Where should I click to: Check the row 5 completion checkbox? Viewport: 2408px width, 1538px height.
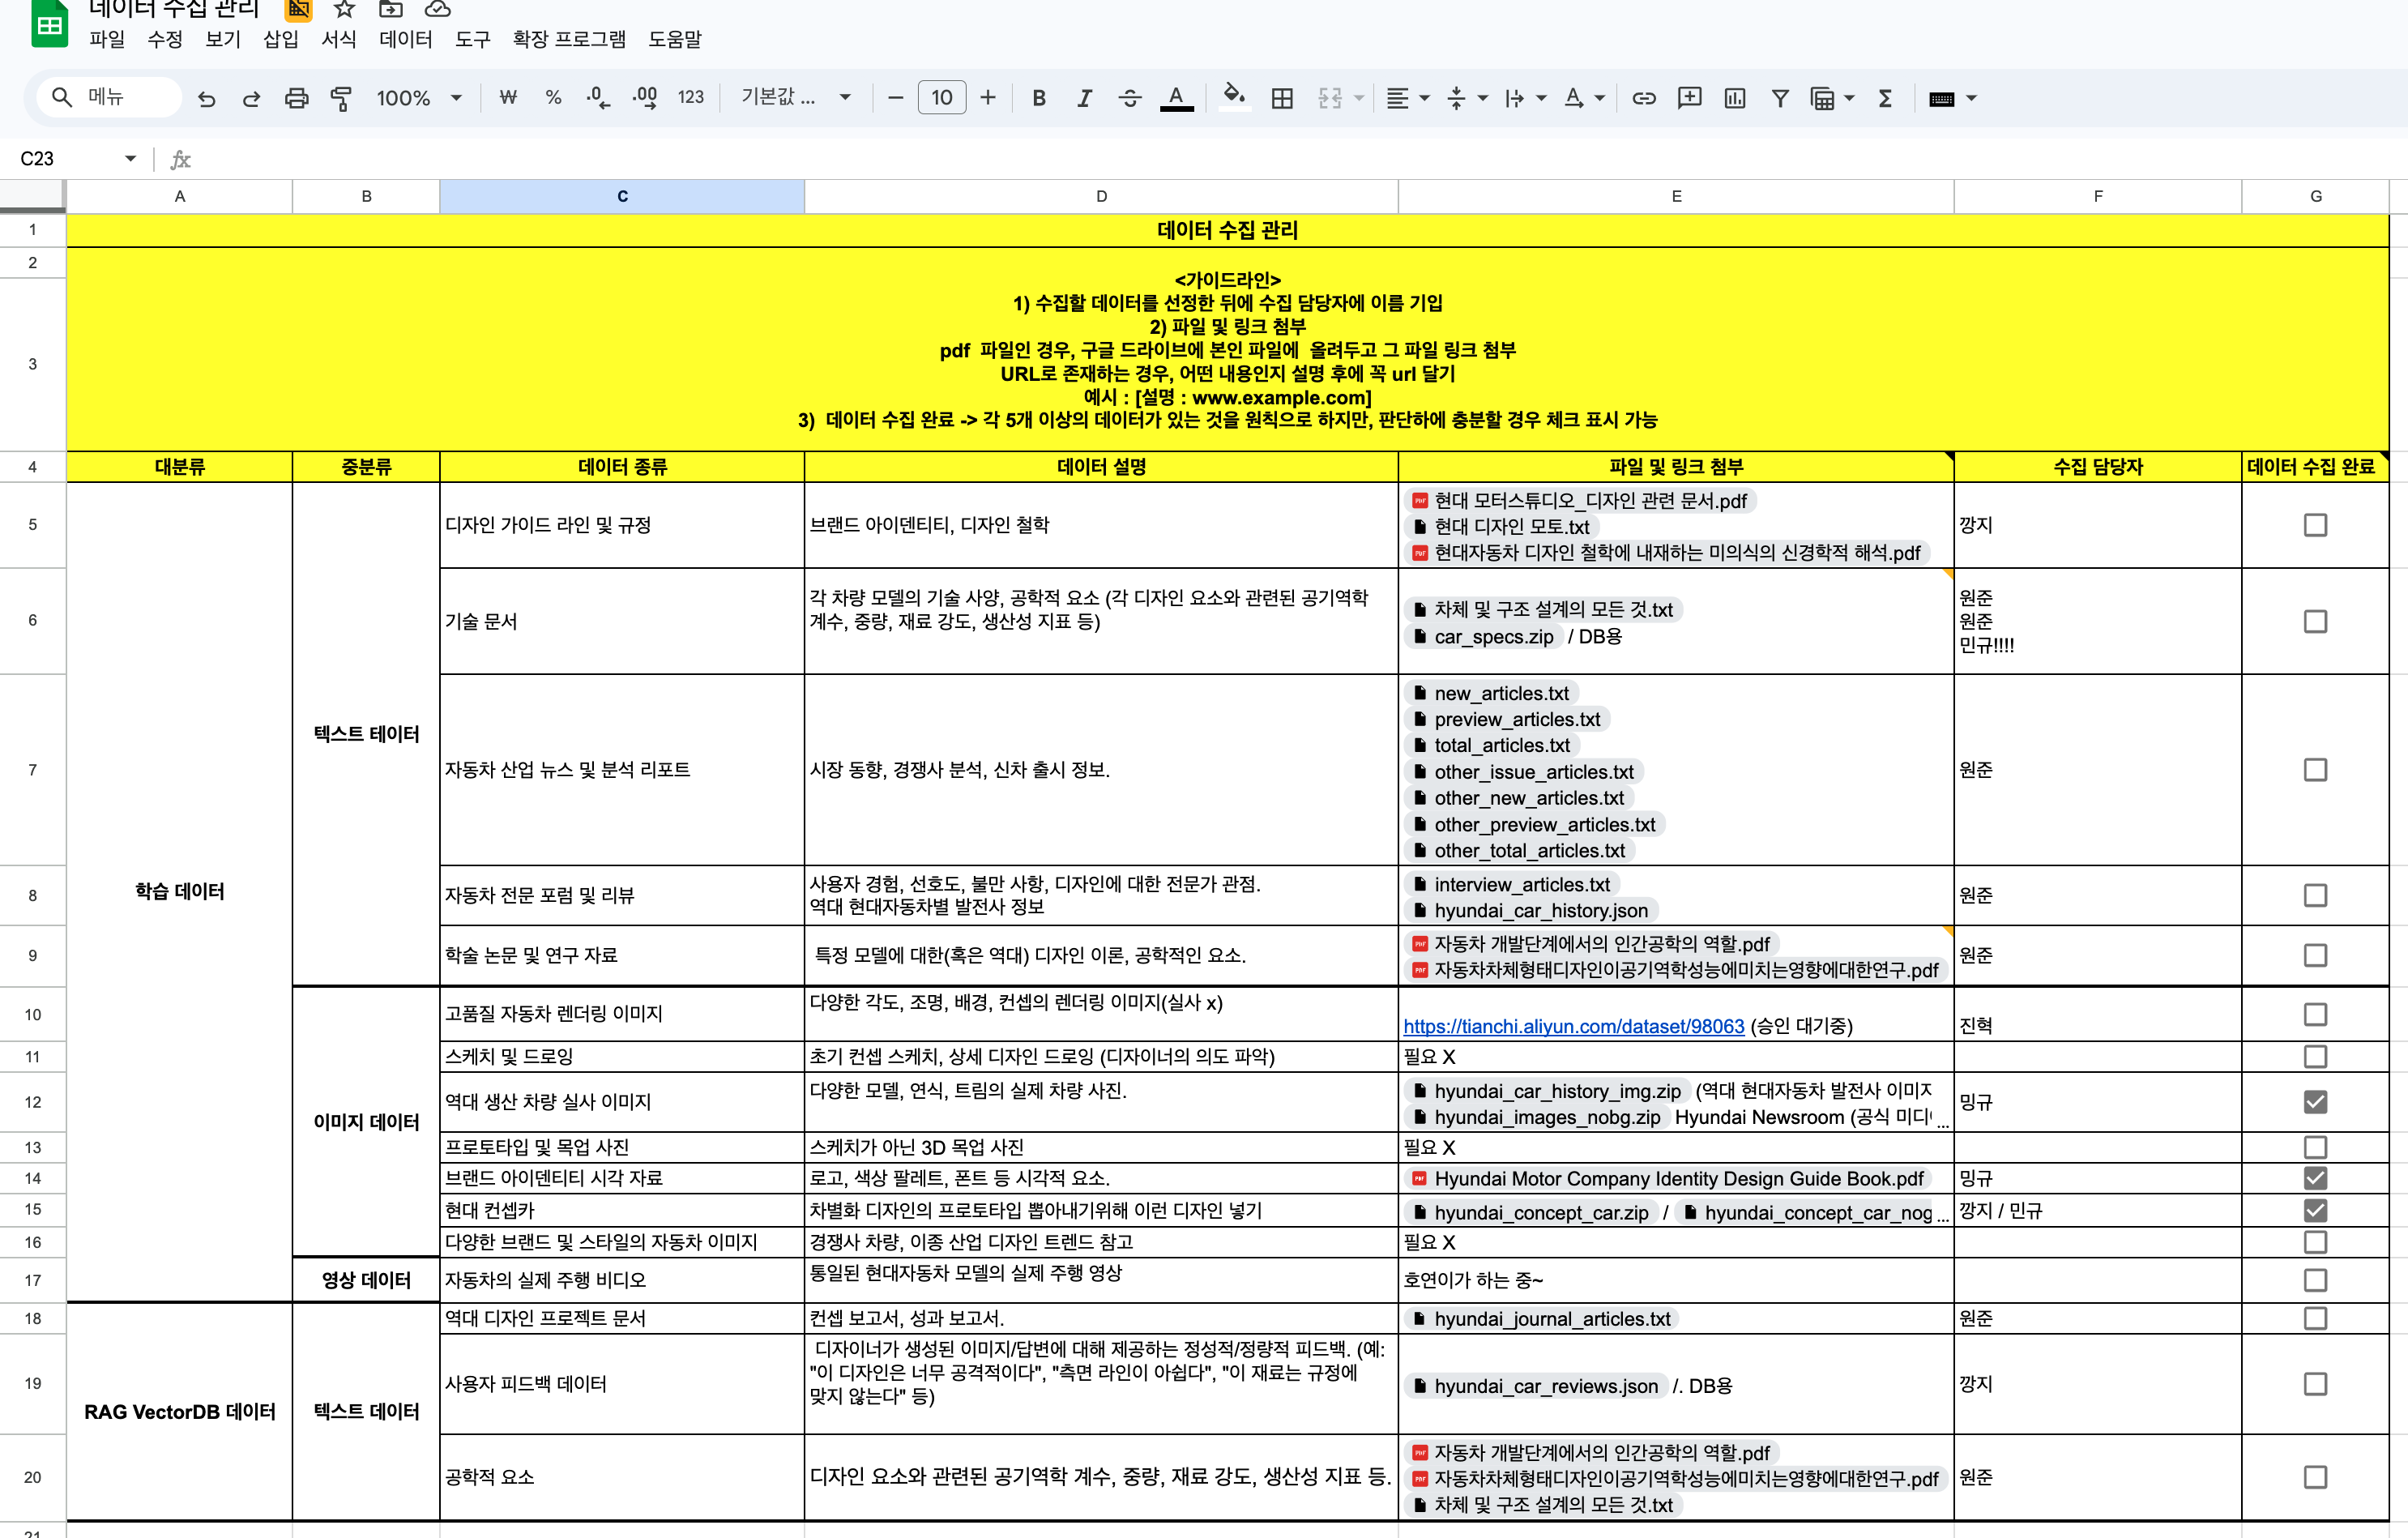(x=2315, y=525)
